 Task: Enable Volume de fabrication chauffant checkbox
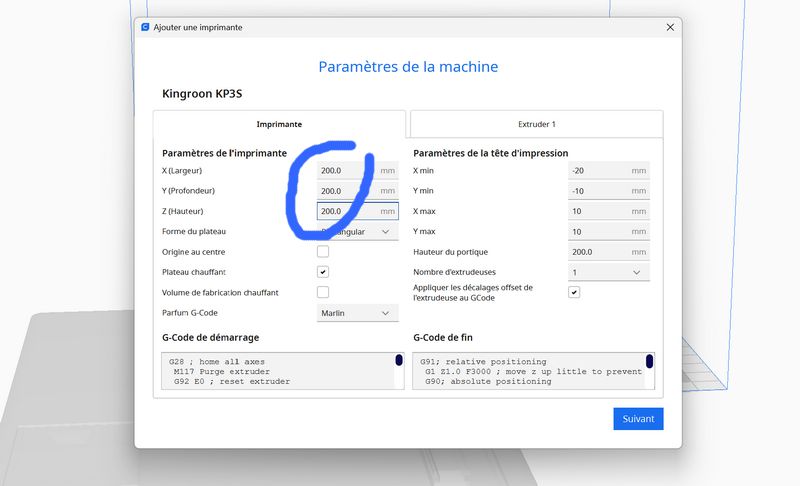click(323, 292)
